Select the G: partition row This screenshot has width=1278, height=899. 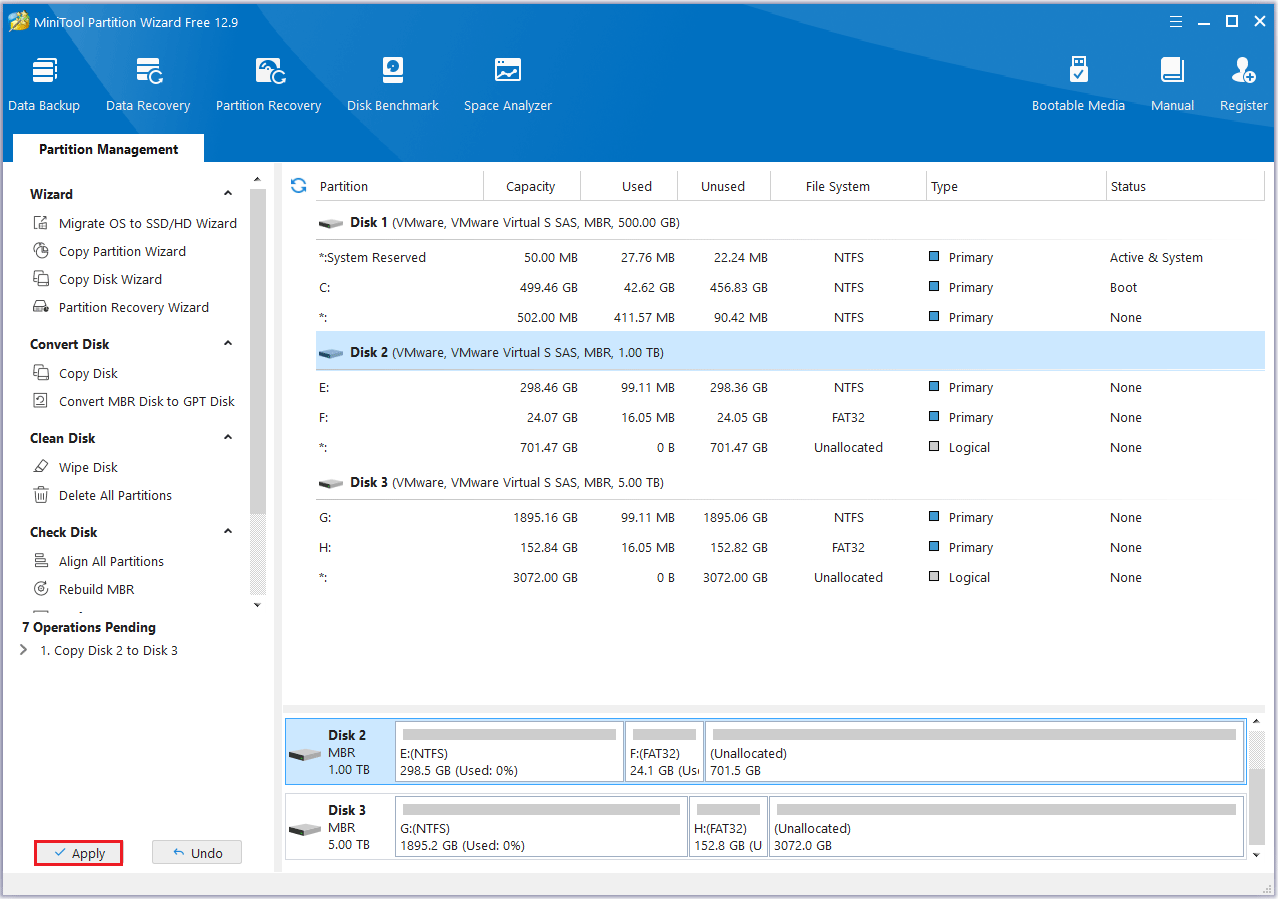click(790, 517)
